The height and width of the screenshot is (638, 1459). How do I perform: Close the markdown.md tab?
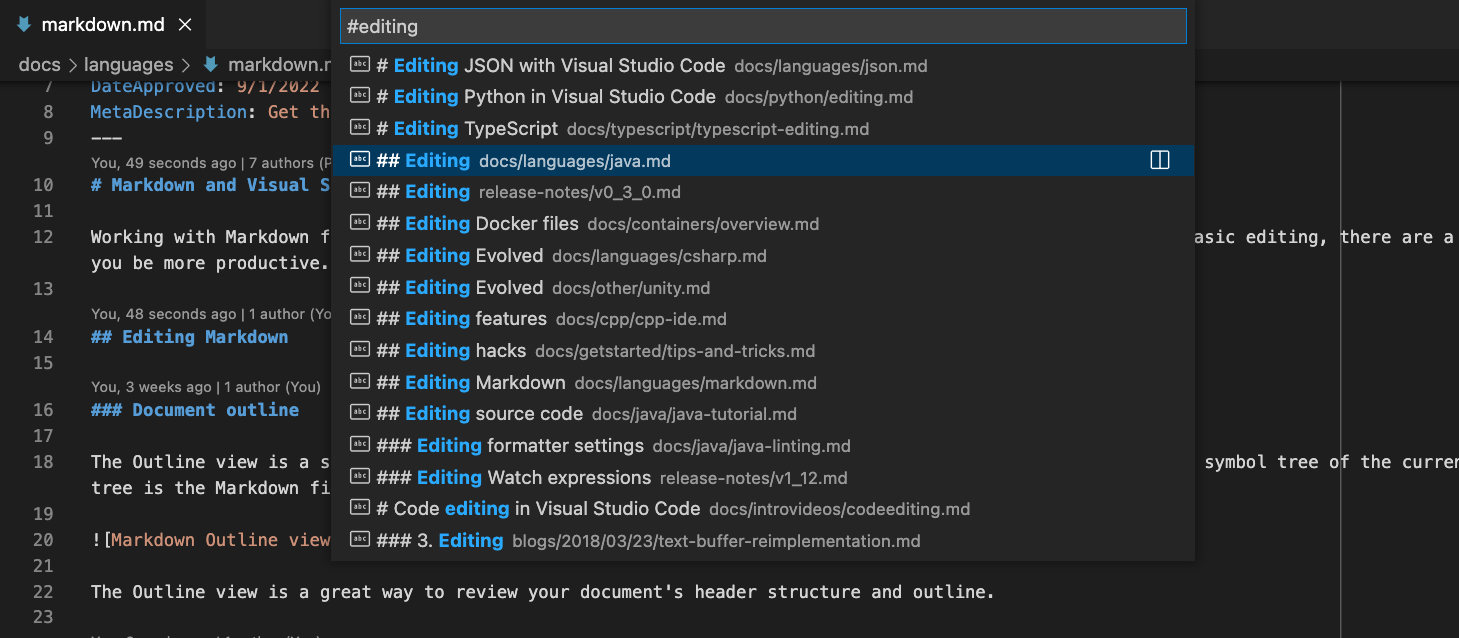coord(184,24)
